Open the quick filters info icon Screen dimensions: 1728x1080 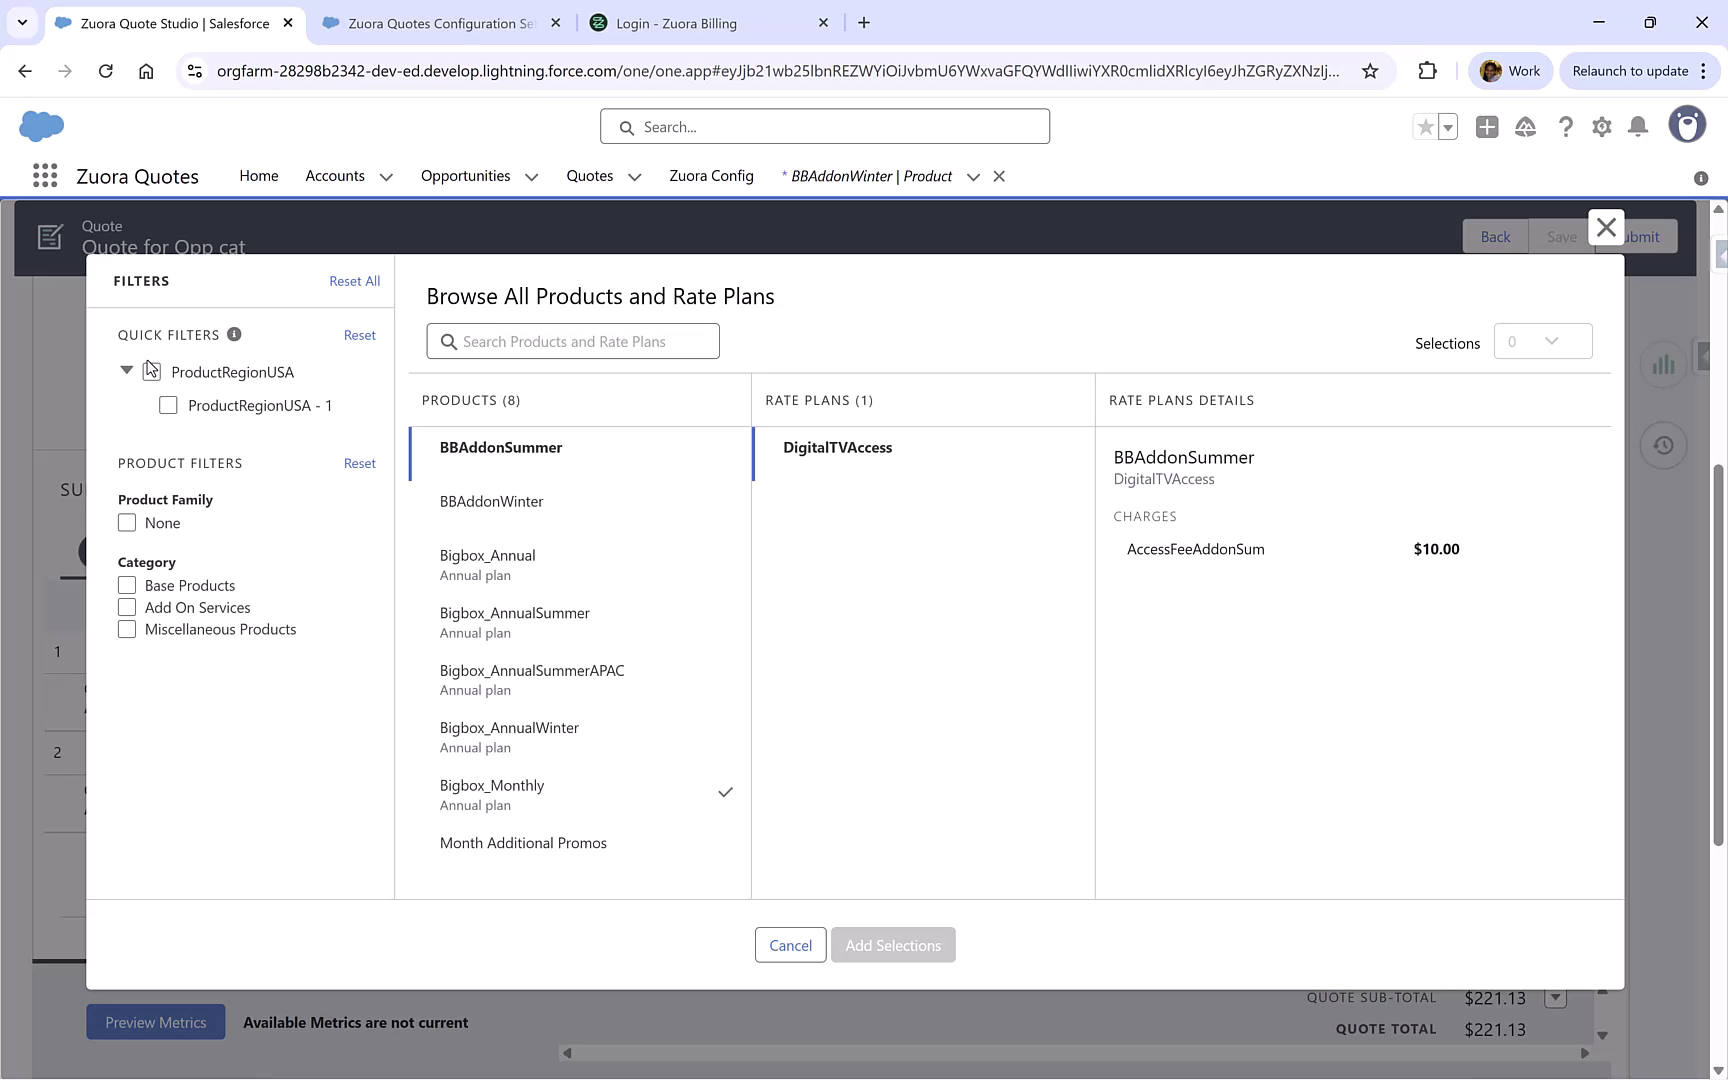(235, 334)
